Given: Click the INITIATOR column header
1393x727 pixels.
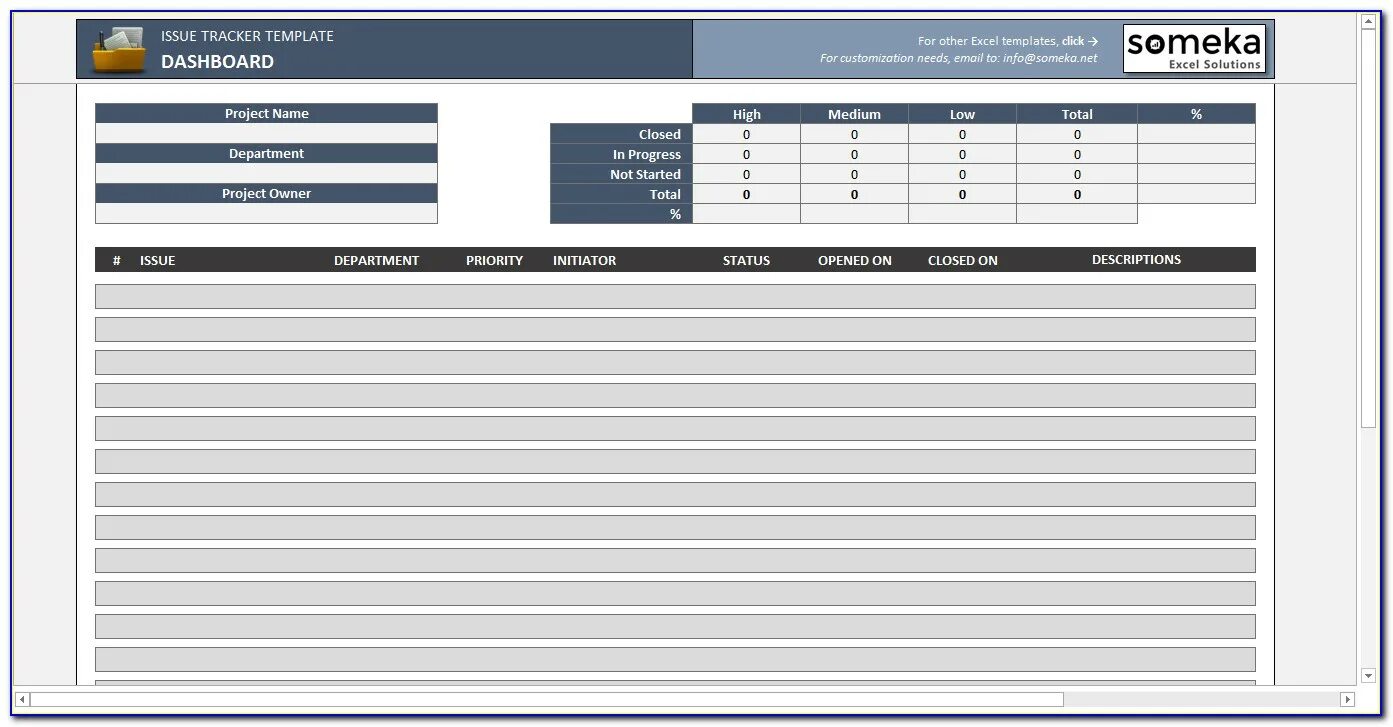Looking at the screenshot, I should (584, 260).
